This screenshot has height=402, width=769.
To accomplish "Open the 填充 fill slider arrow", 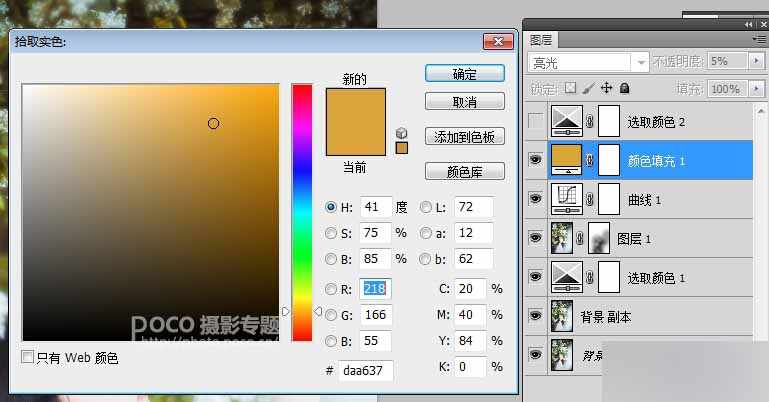I will [756, 89].
